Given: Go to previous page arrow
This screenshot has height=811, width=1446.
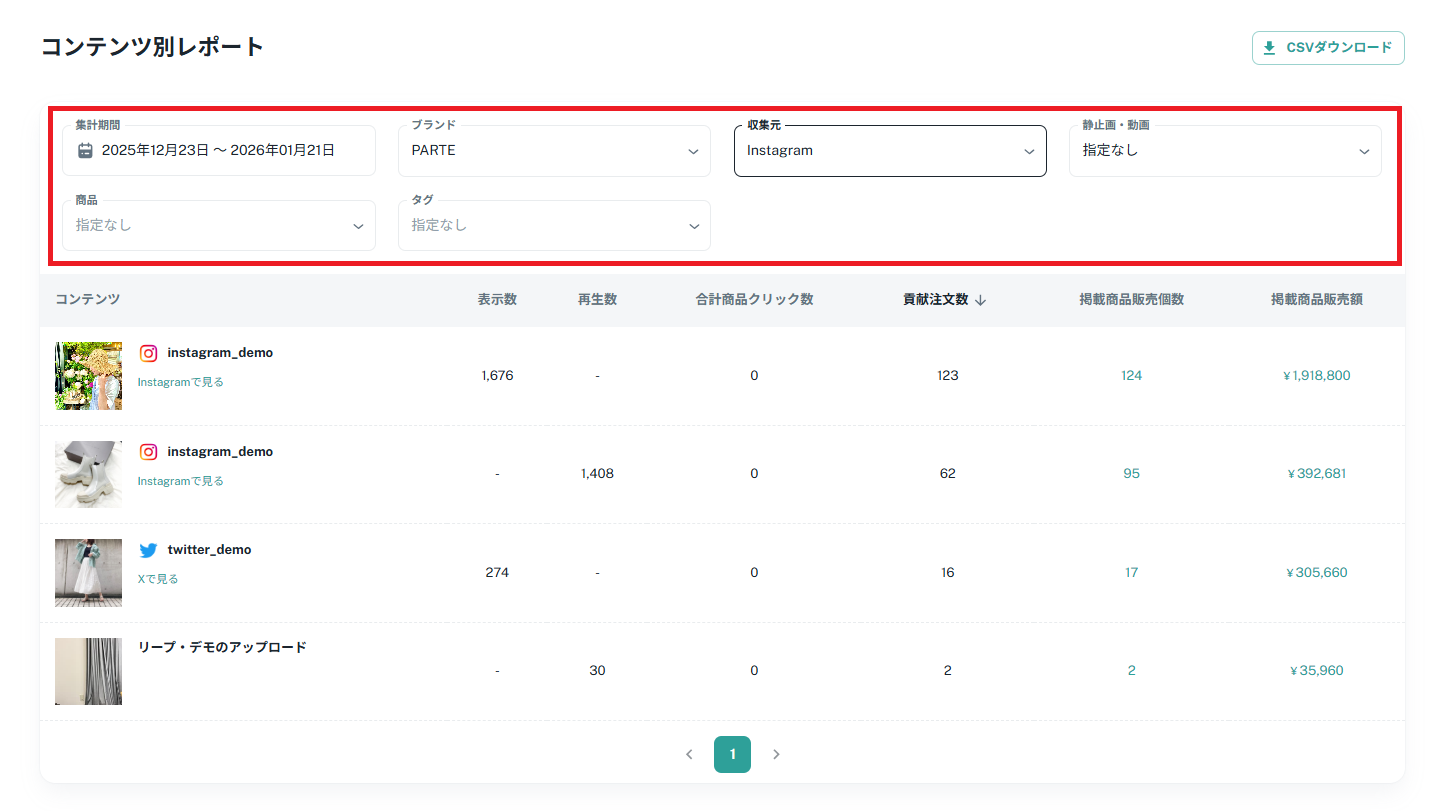Looking at the screenshot, I should pos(689,755).
